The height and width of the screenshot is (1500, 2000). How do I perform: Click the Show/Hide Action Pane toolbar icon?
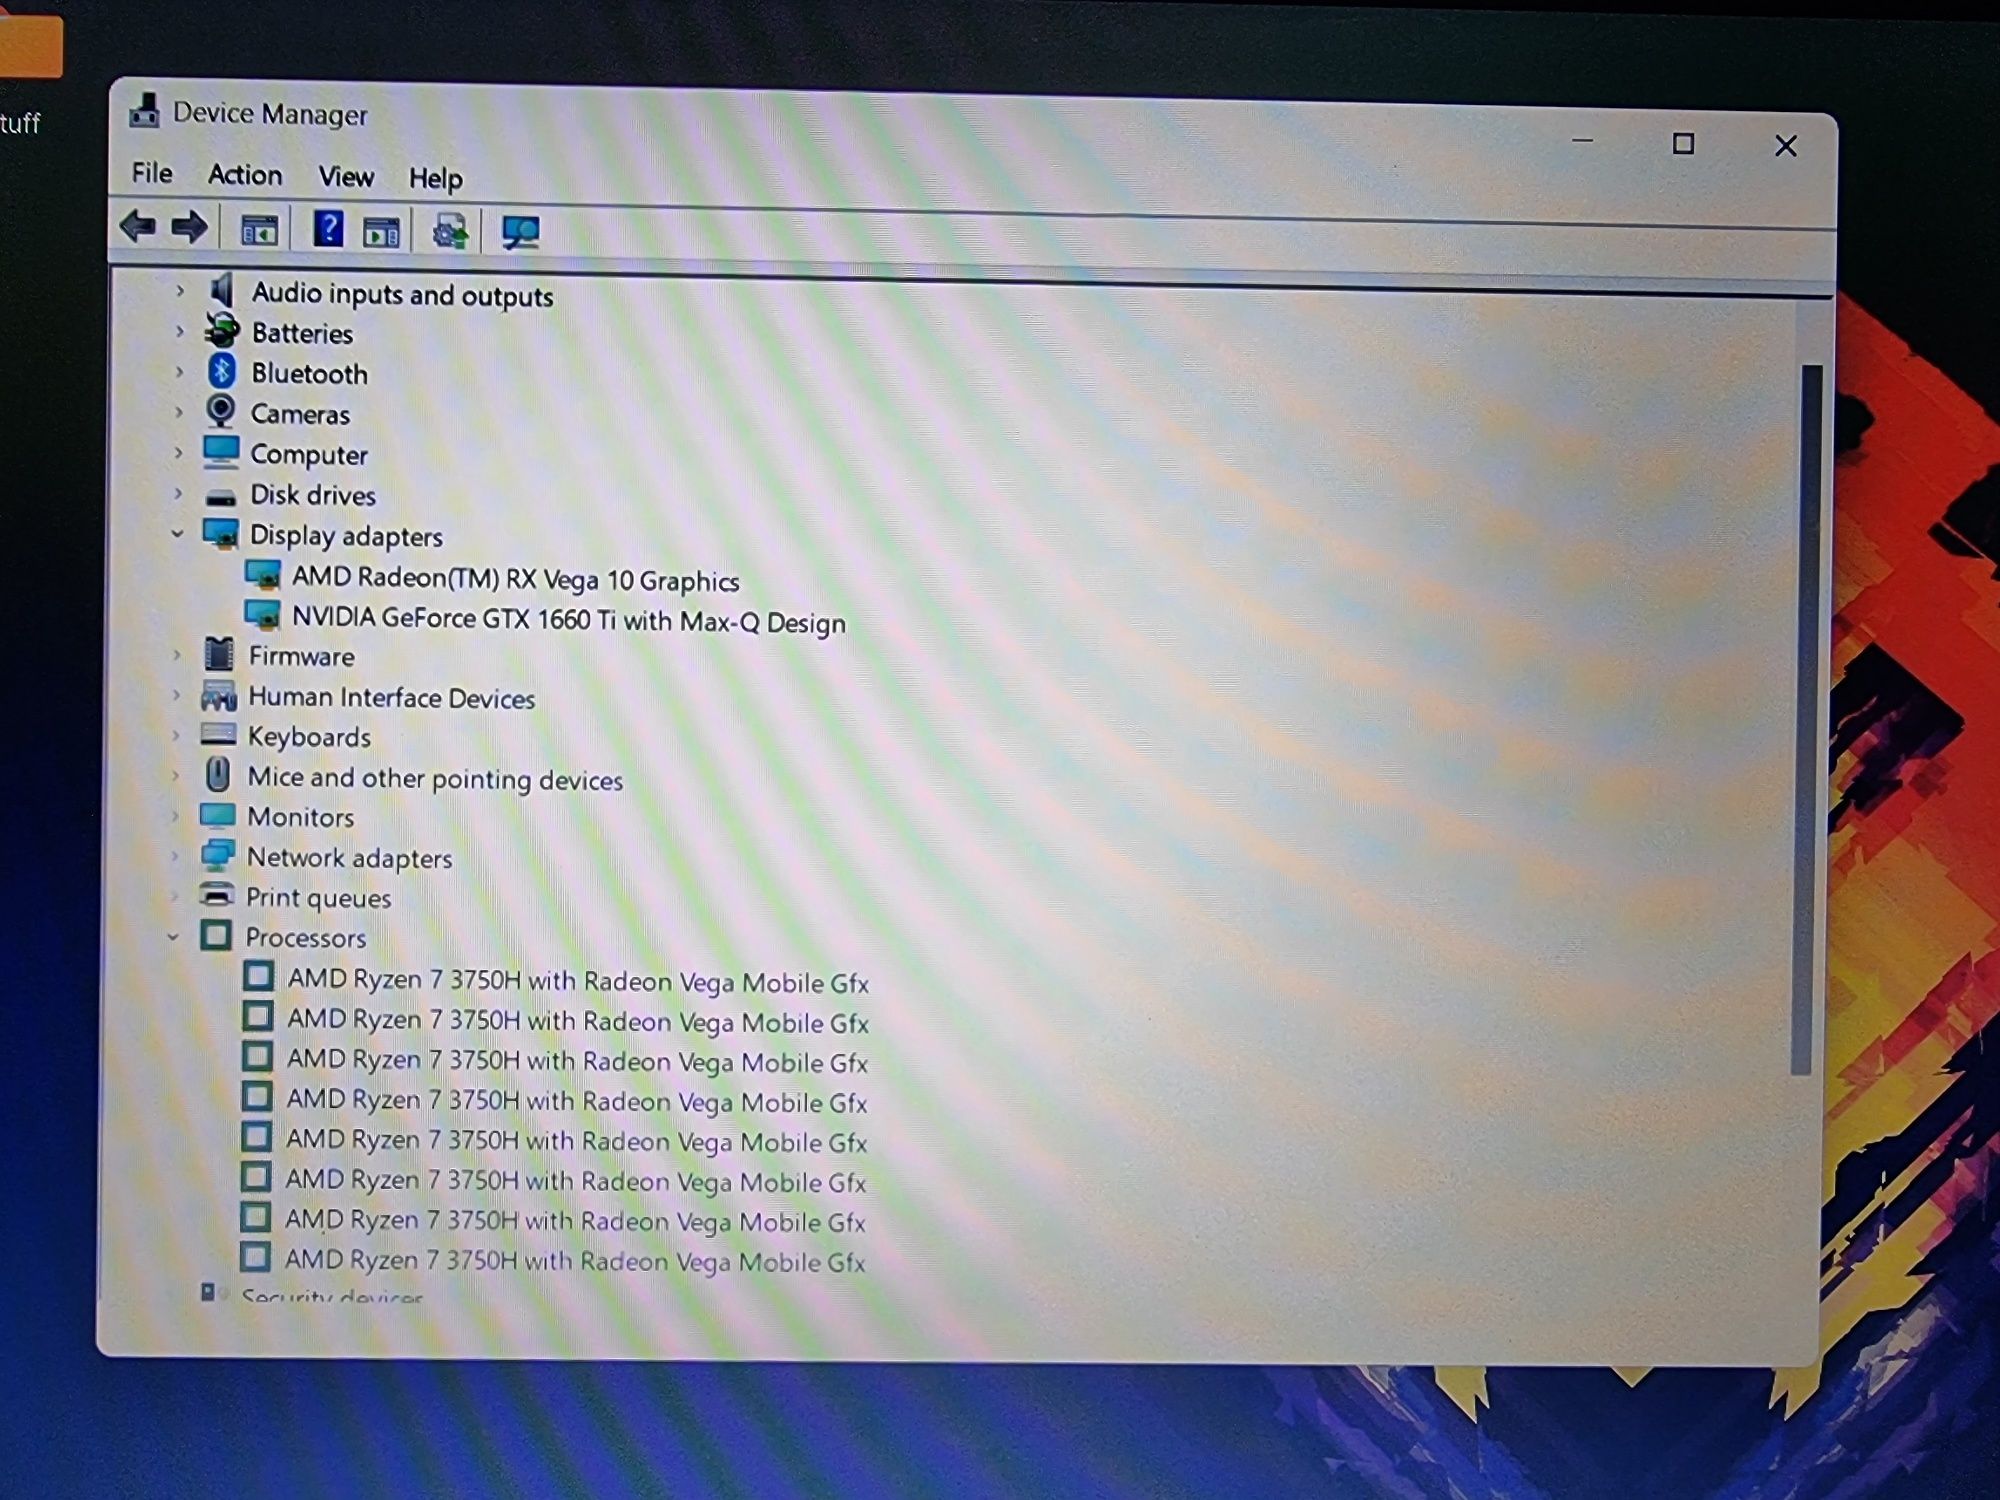point(381,233)
